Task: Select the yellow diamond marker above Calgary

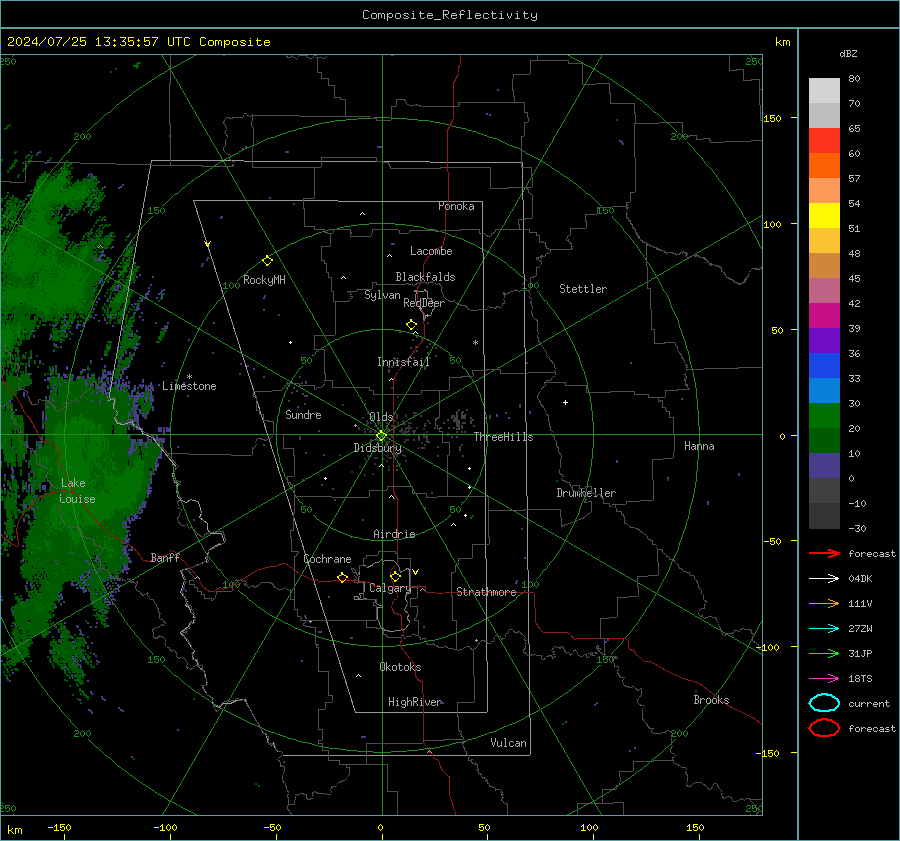Action: tap(395, 576)
